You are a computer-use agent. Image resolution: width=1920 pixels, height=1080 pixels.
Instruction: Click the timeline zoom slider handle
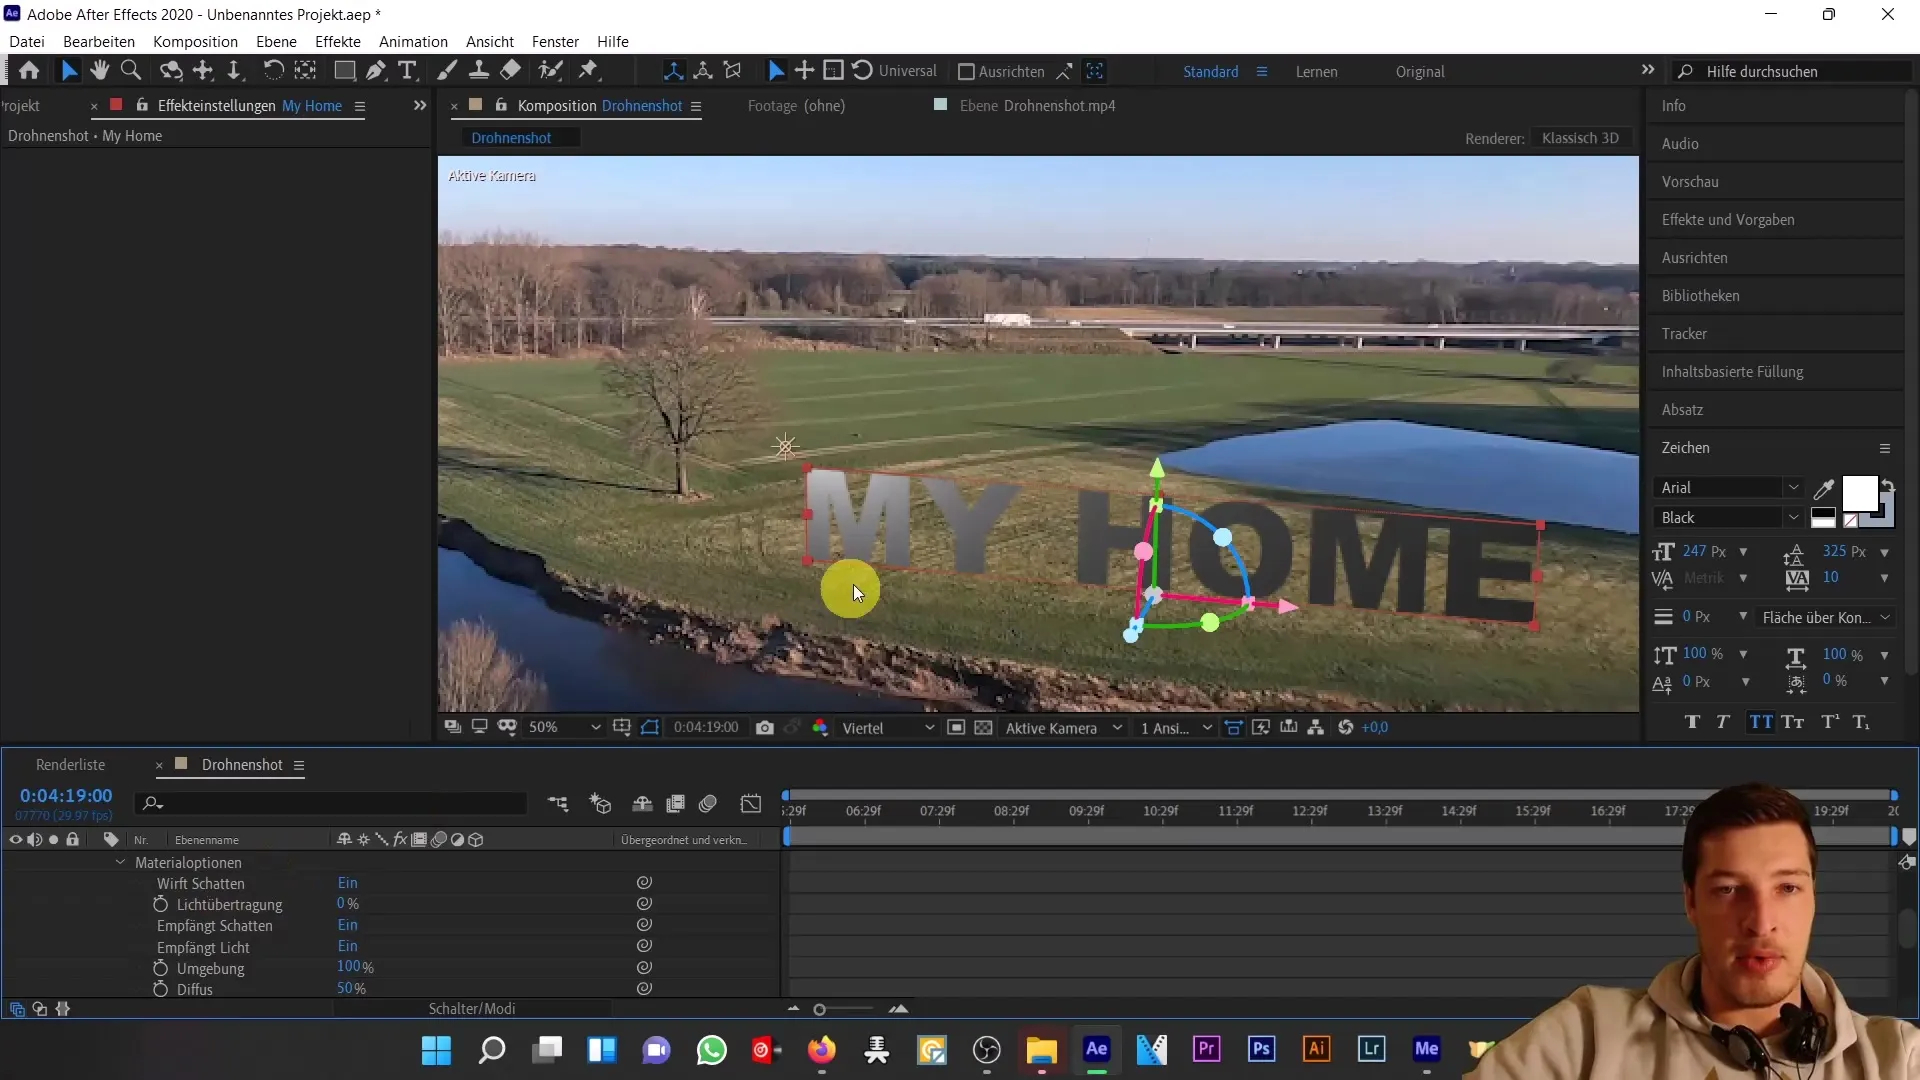[819, 1010]
